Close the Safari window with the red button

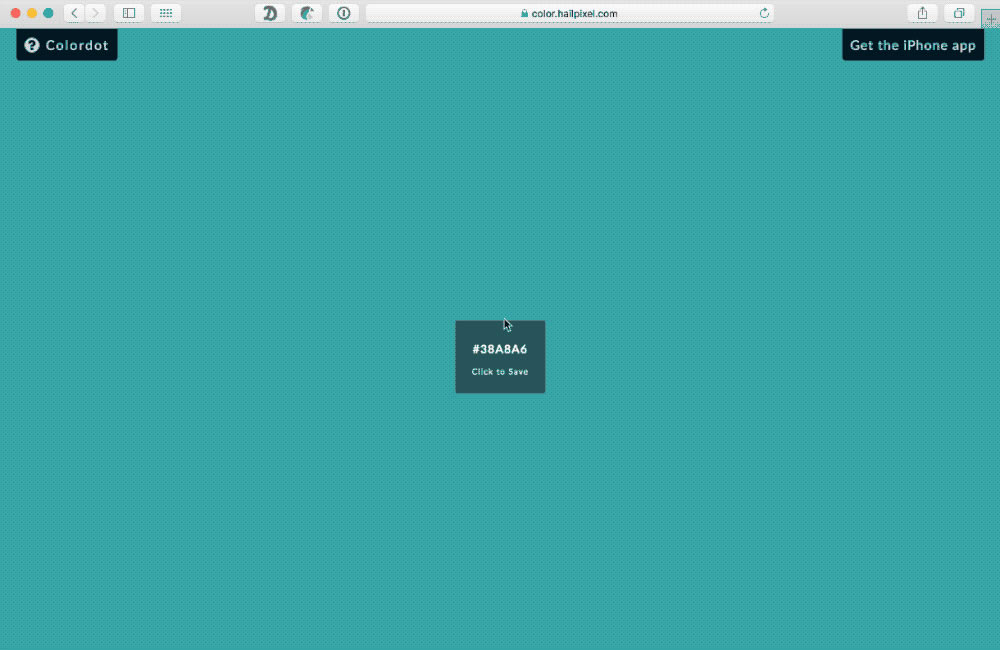click(16, 13)
